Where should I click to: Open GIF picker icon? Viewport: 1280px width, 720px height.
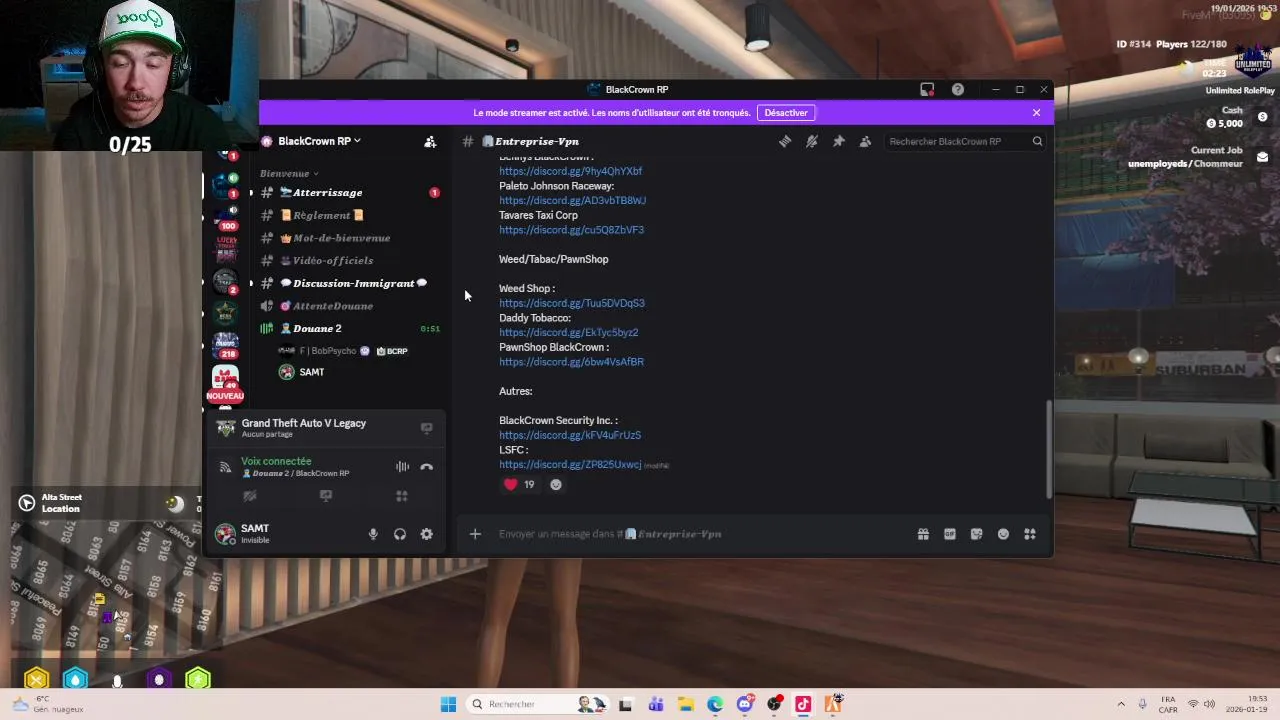950,534
